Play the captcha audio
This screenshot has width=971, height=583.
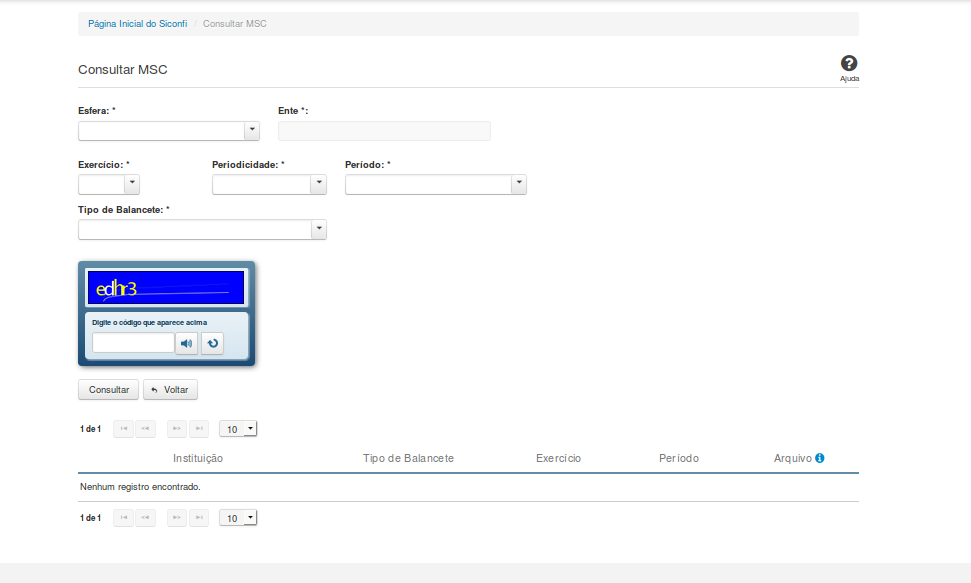186,344
